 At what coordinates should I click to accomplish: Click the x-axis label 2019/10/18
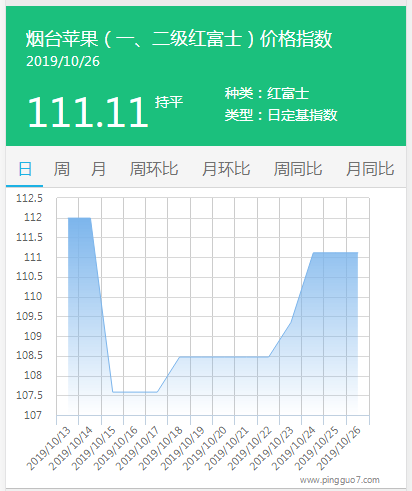coord(160,448)
